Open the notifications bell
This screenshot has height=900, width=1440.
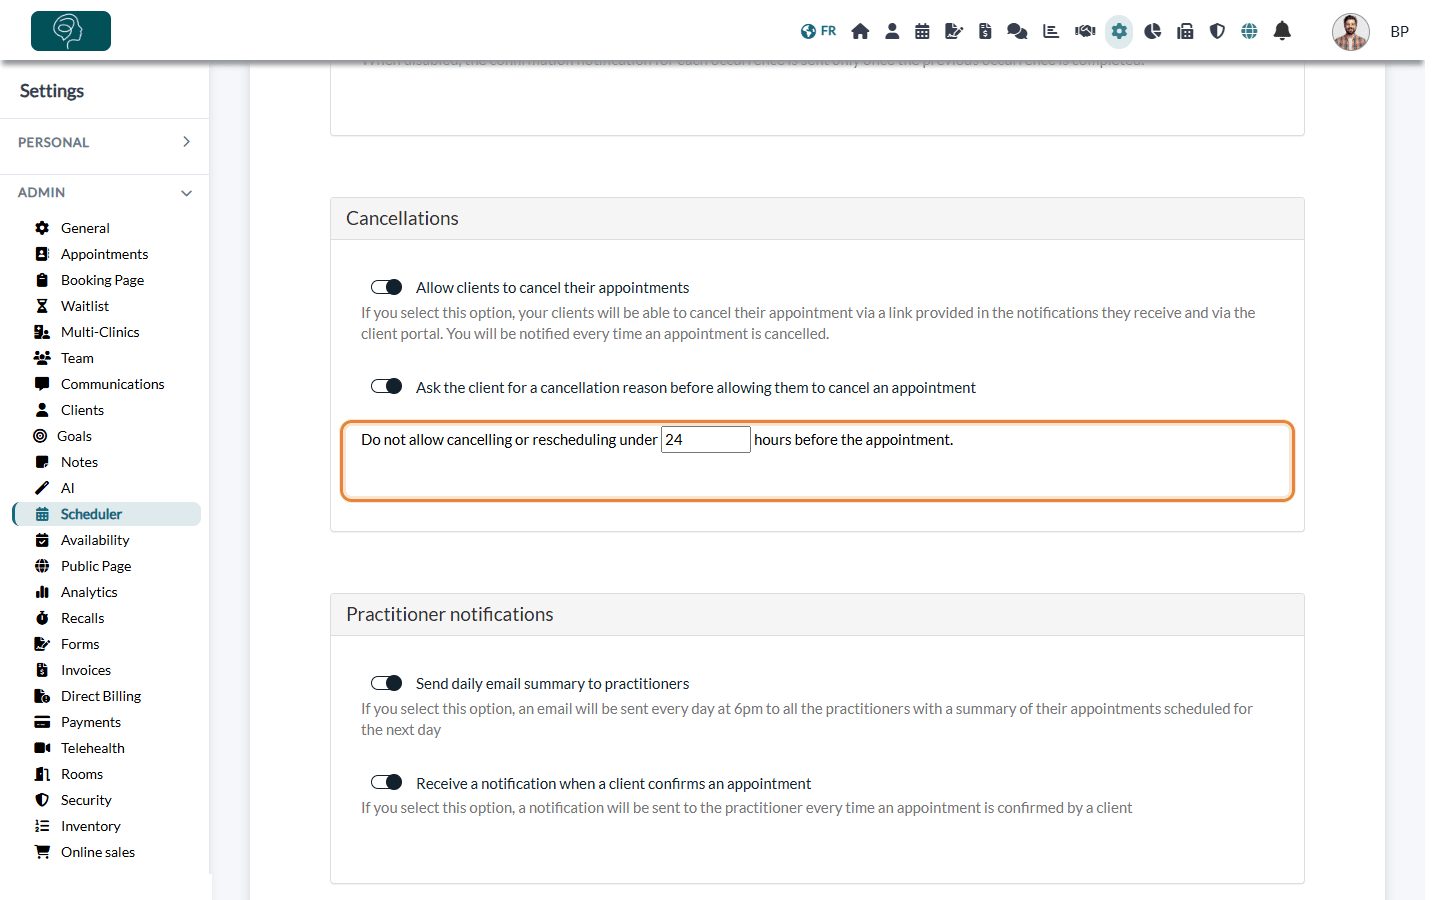[x=1282, y=31]
